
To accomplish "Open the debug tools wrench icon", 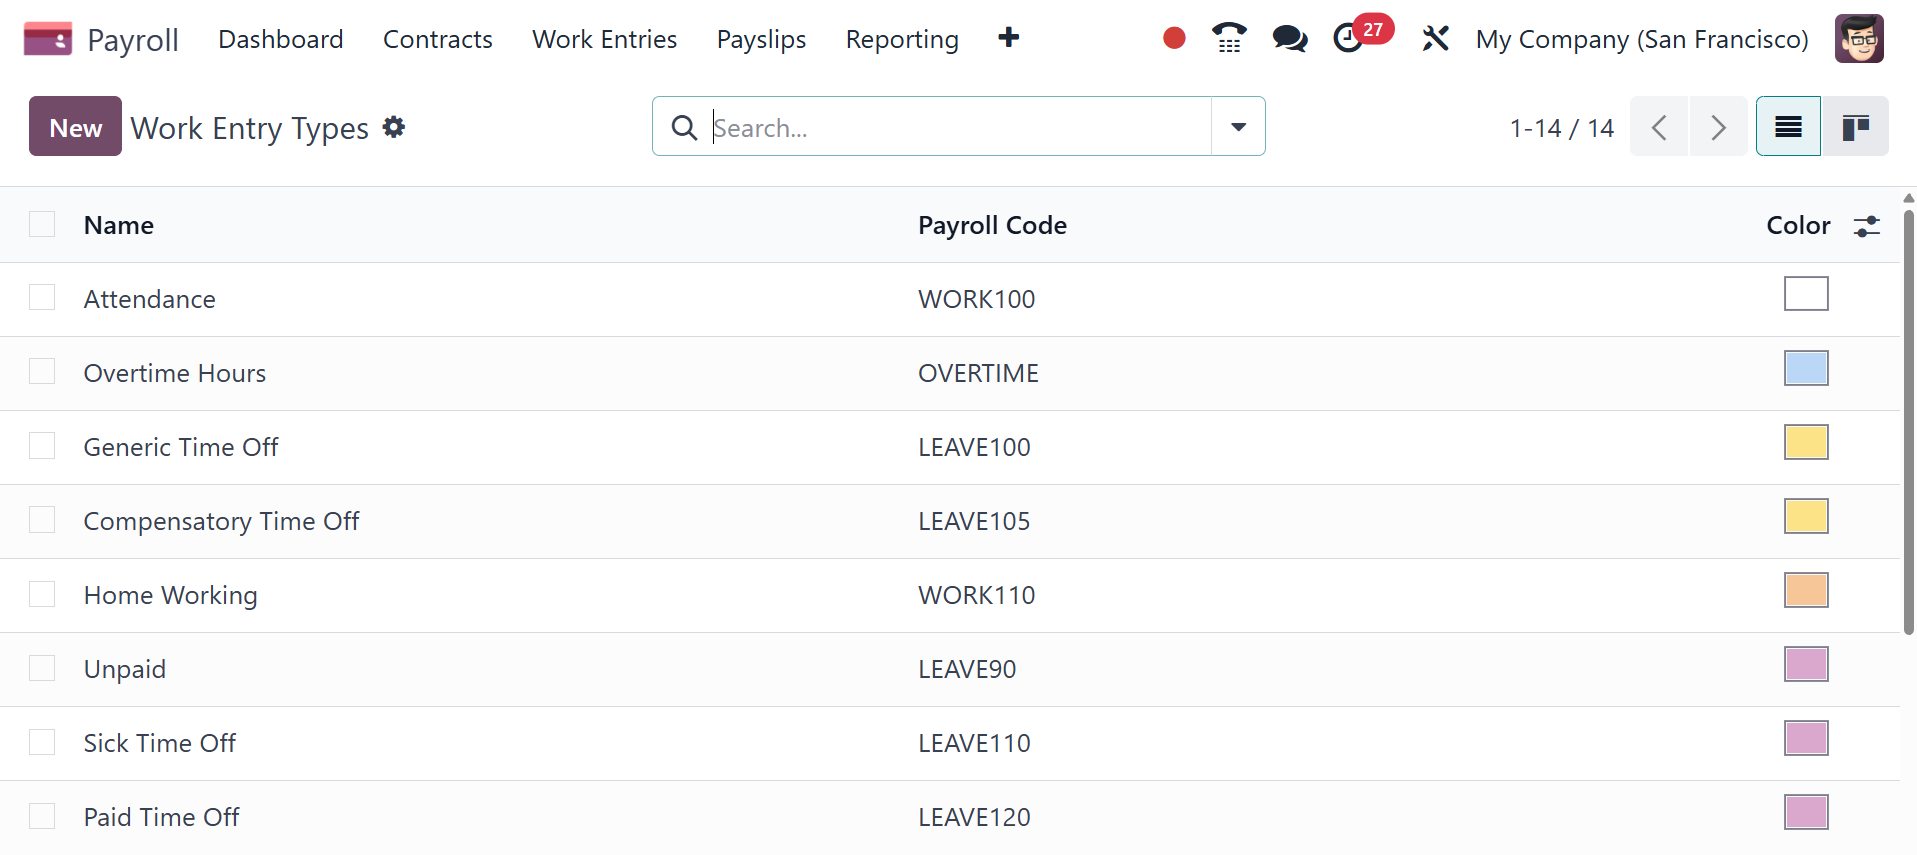I will click(x=1435, y=39).
